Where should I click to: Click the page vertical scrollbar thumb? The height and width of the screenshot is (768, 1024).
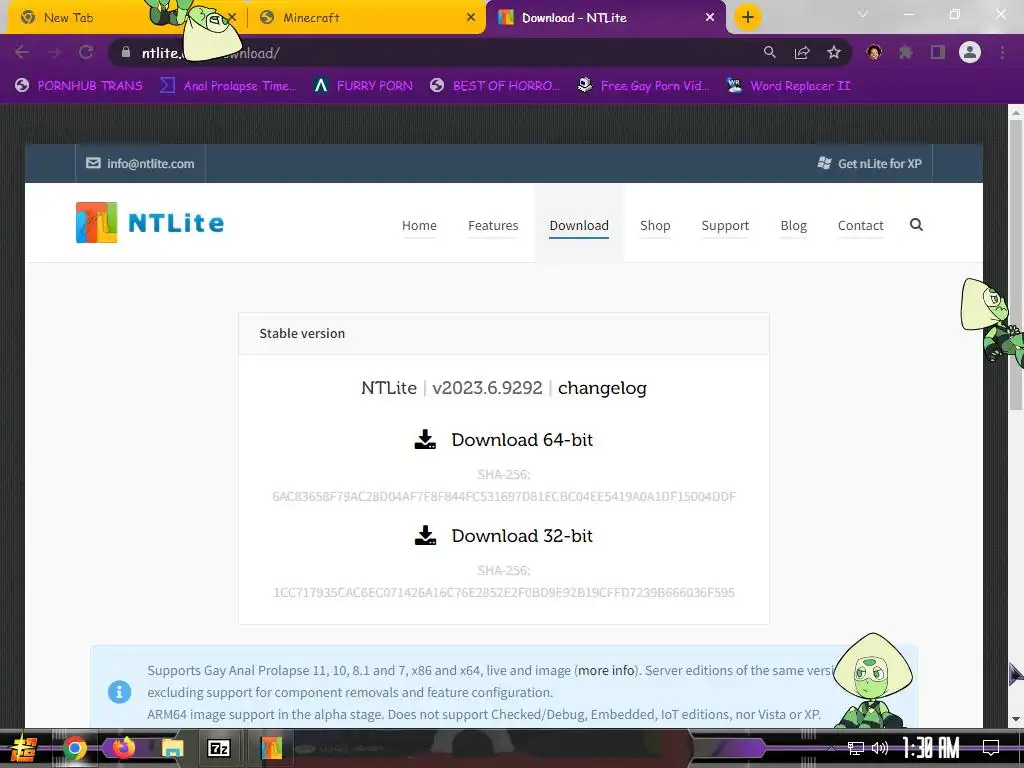point(1016,265)
